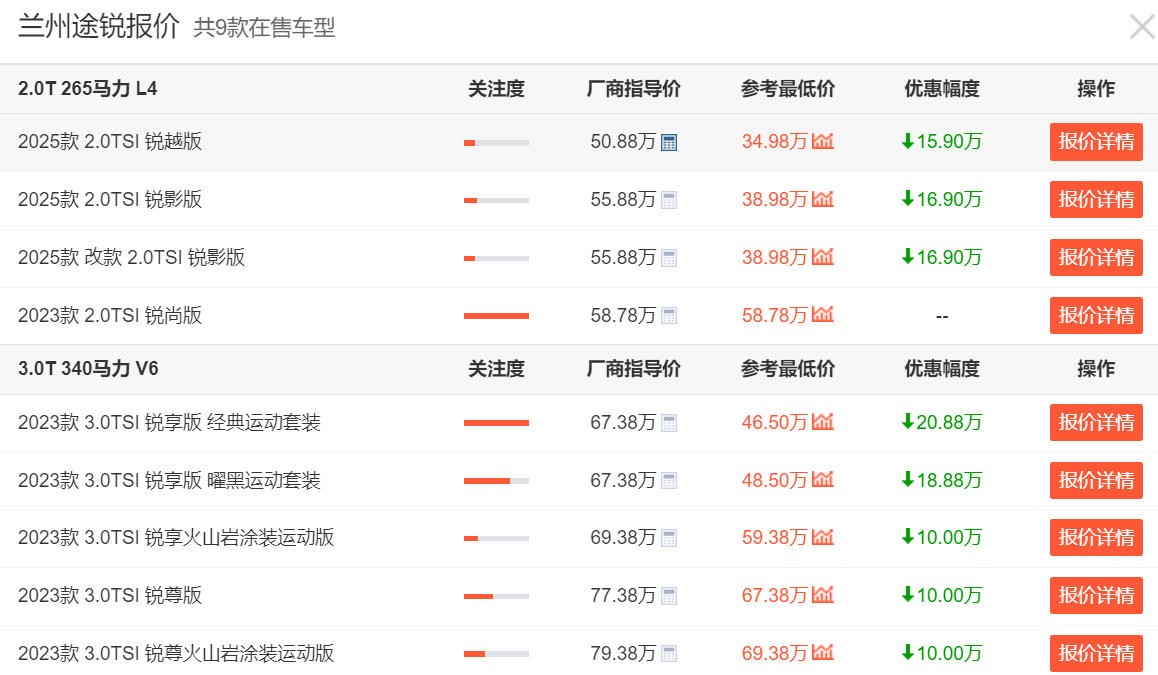The image size is (1158, 675).
Task: Show price trend chart next to 59.38万
Action: pos(823,537)
